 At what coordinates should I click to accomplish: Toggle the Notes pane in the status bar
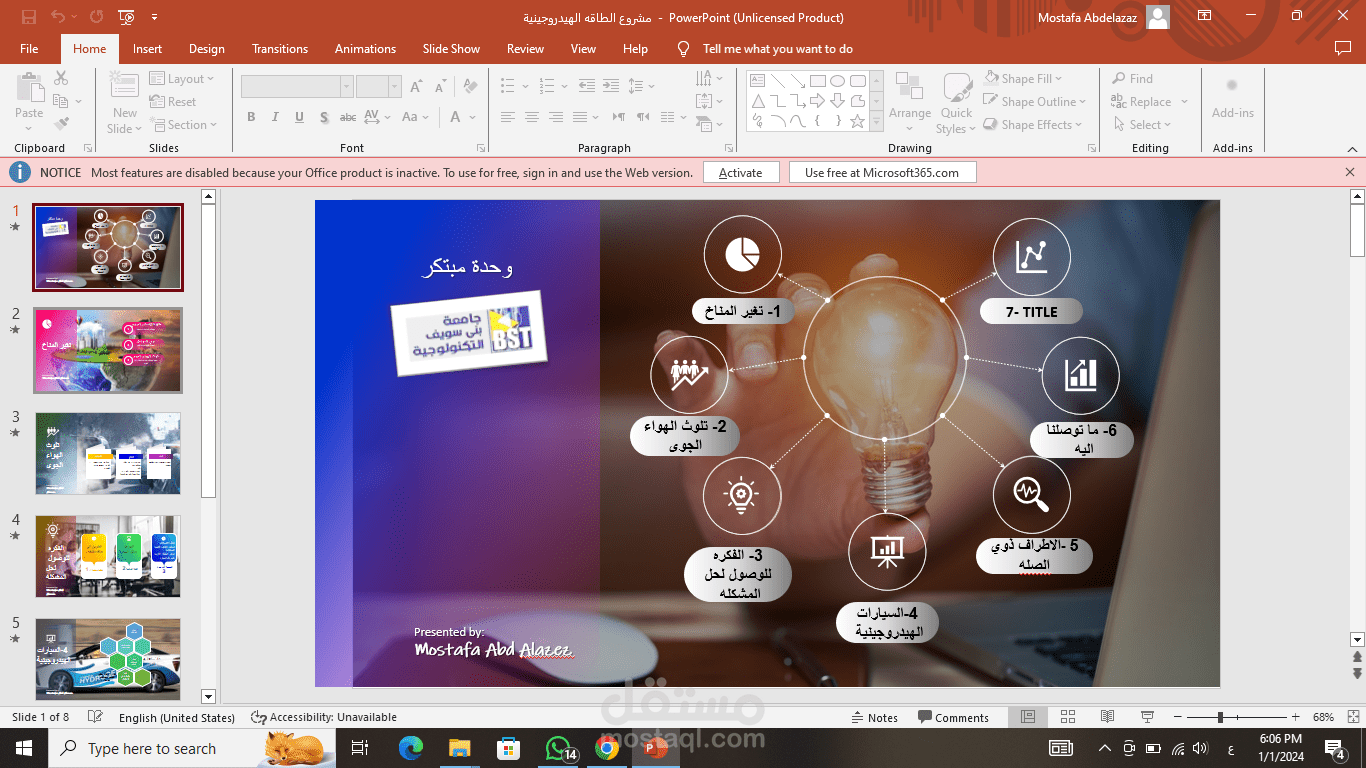click(874, 717)
